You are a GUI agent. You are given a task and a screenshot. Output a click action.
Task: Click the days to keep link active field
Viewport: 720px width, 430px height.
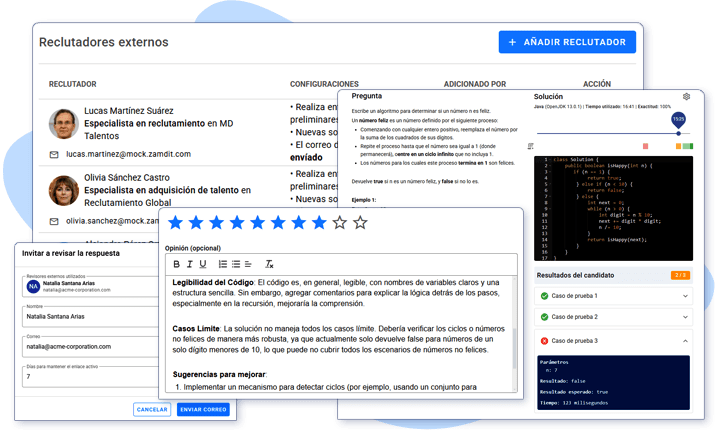(x=92, y=377)
